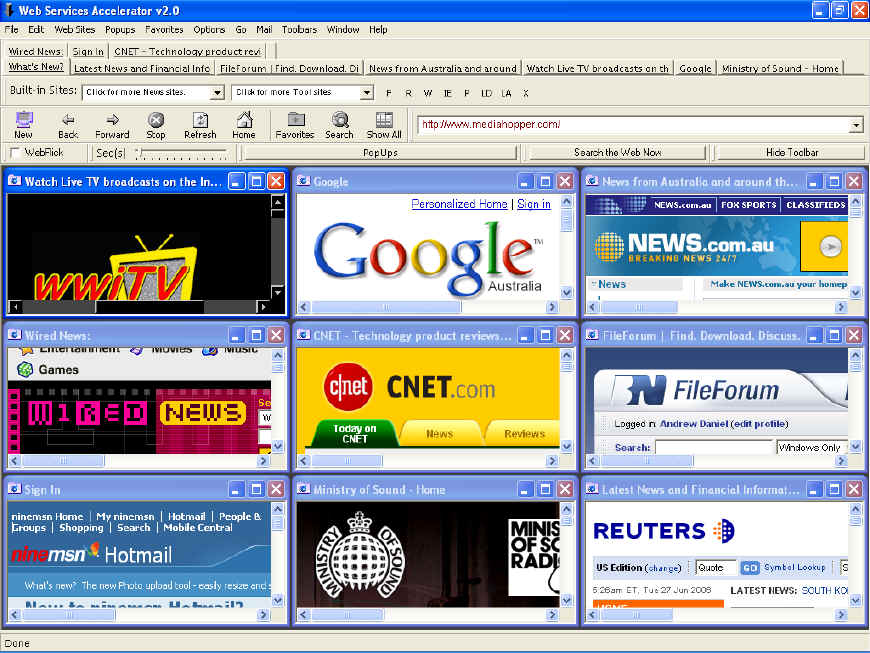
Task: Click the Google window title bar icon
Action: point(304,181)
